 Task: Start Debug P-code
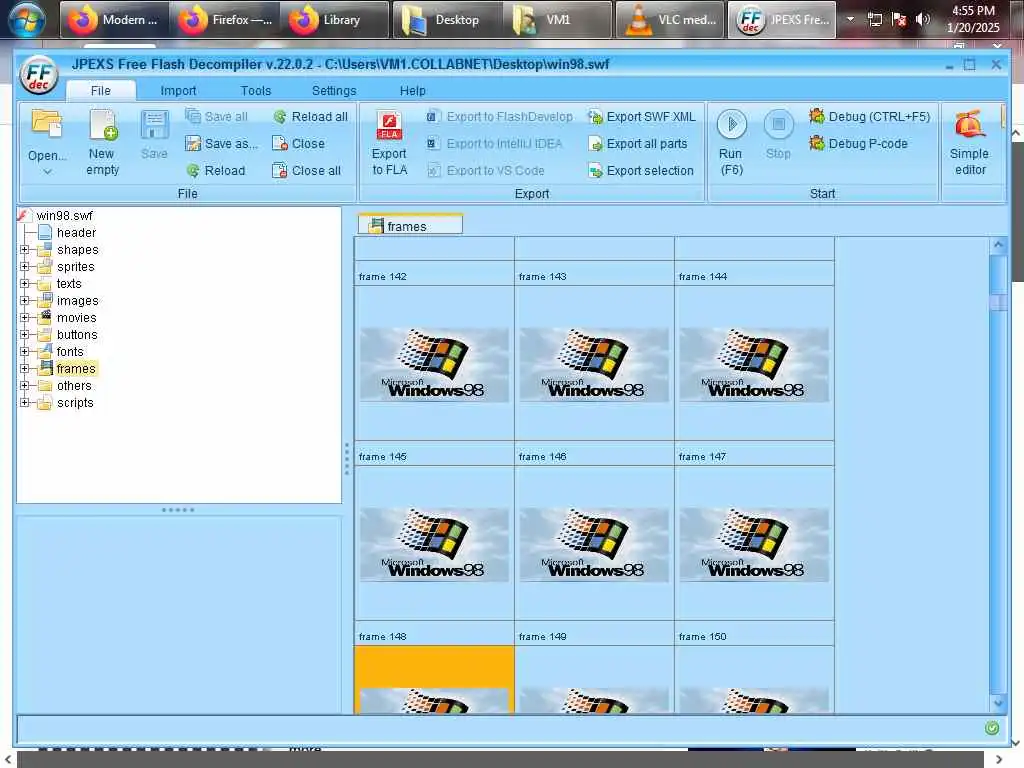point(858,143)
